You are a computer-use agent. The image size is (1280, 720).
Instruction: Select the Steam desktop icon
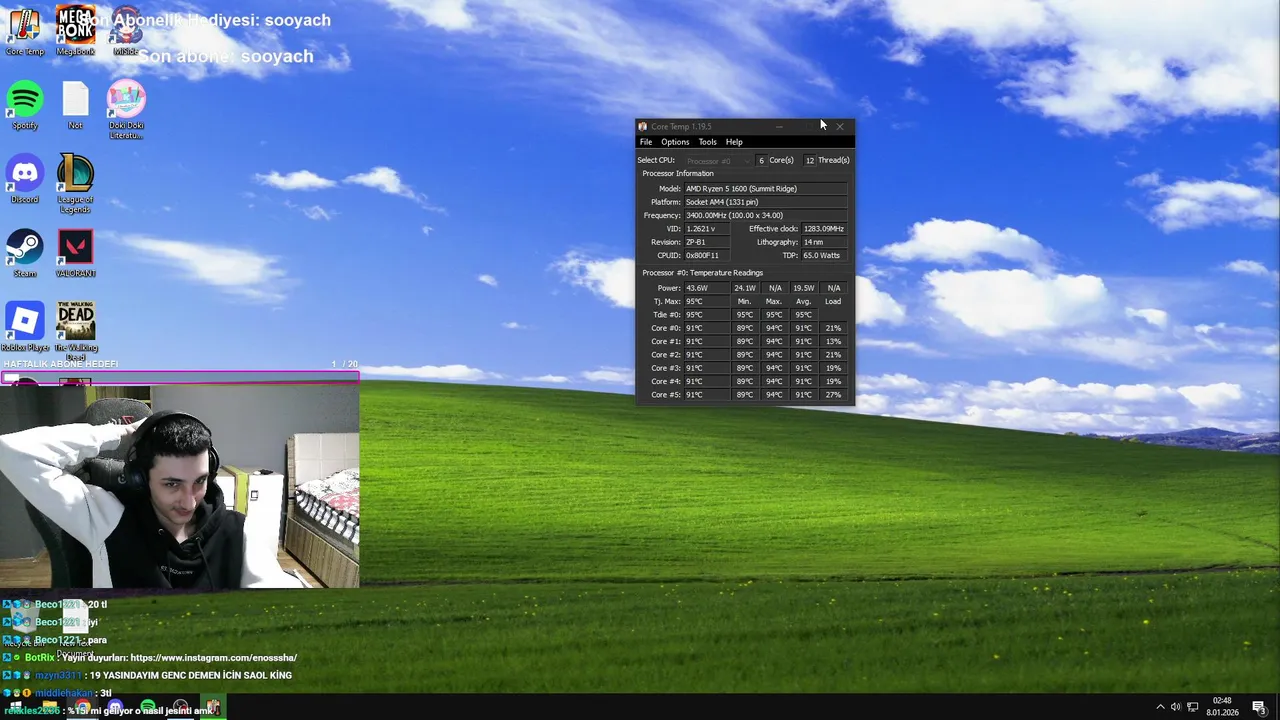point(25,253)
